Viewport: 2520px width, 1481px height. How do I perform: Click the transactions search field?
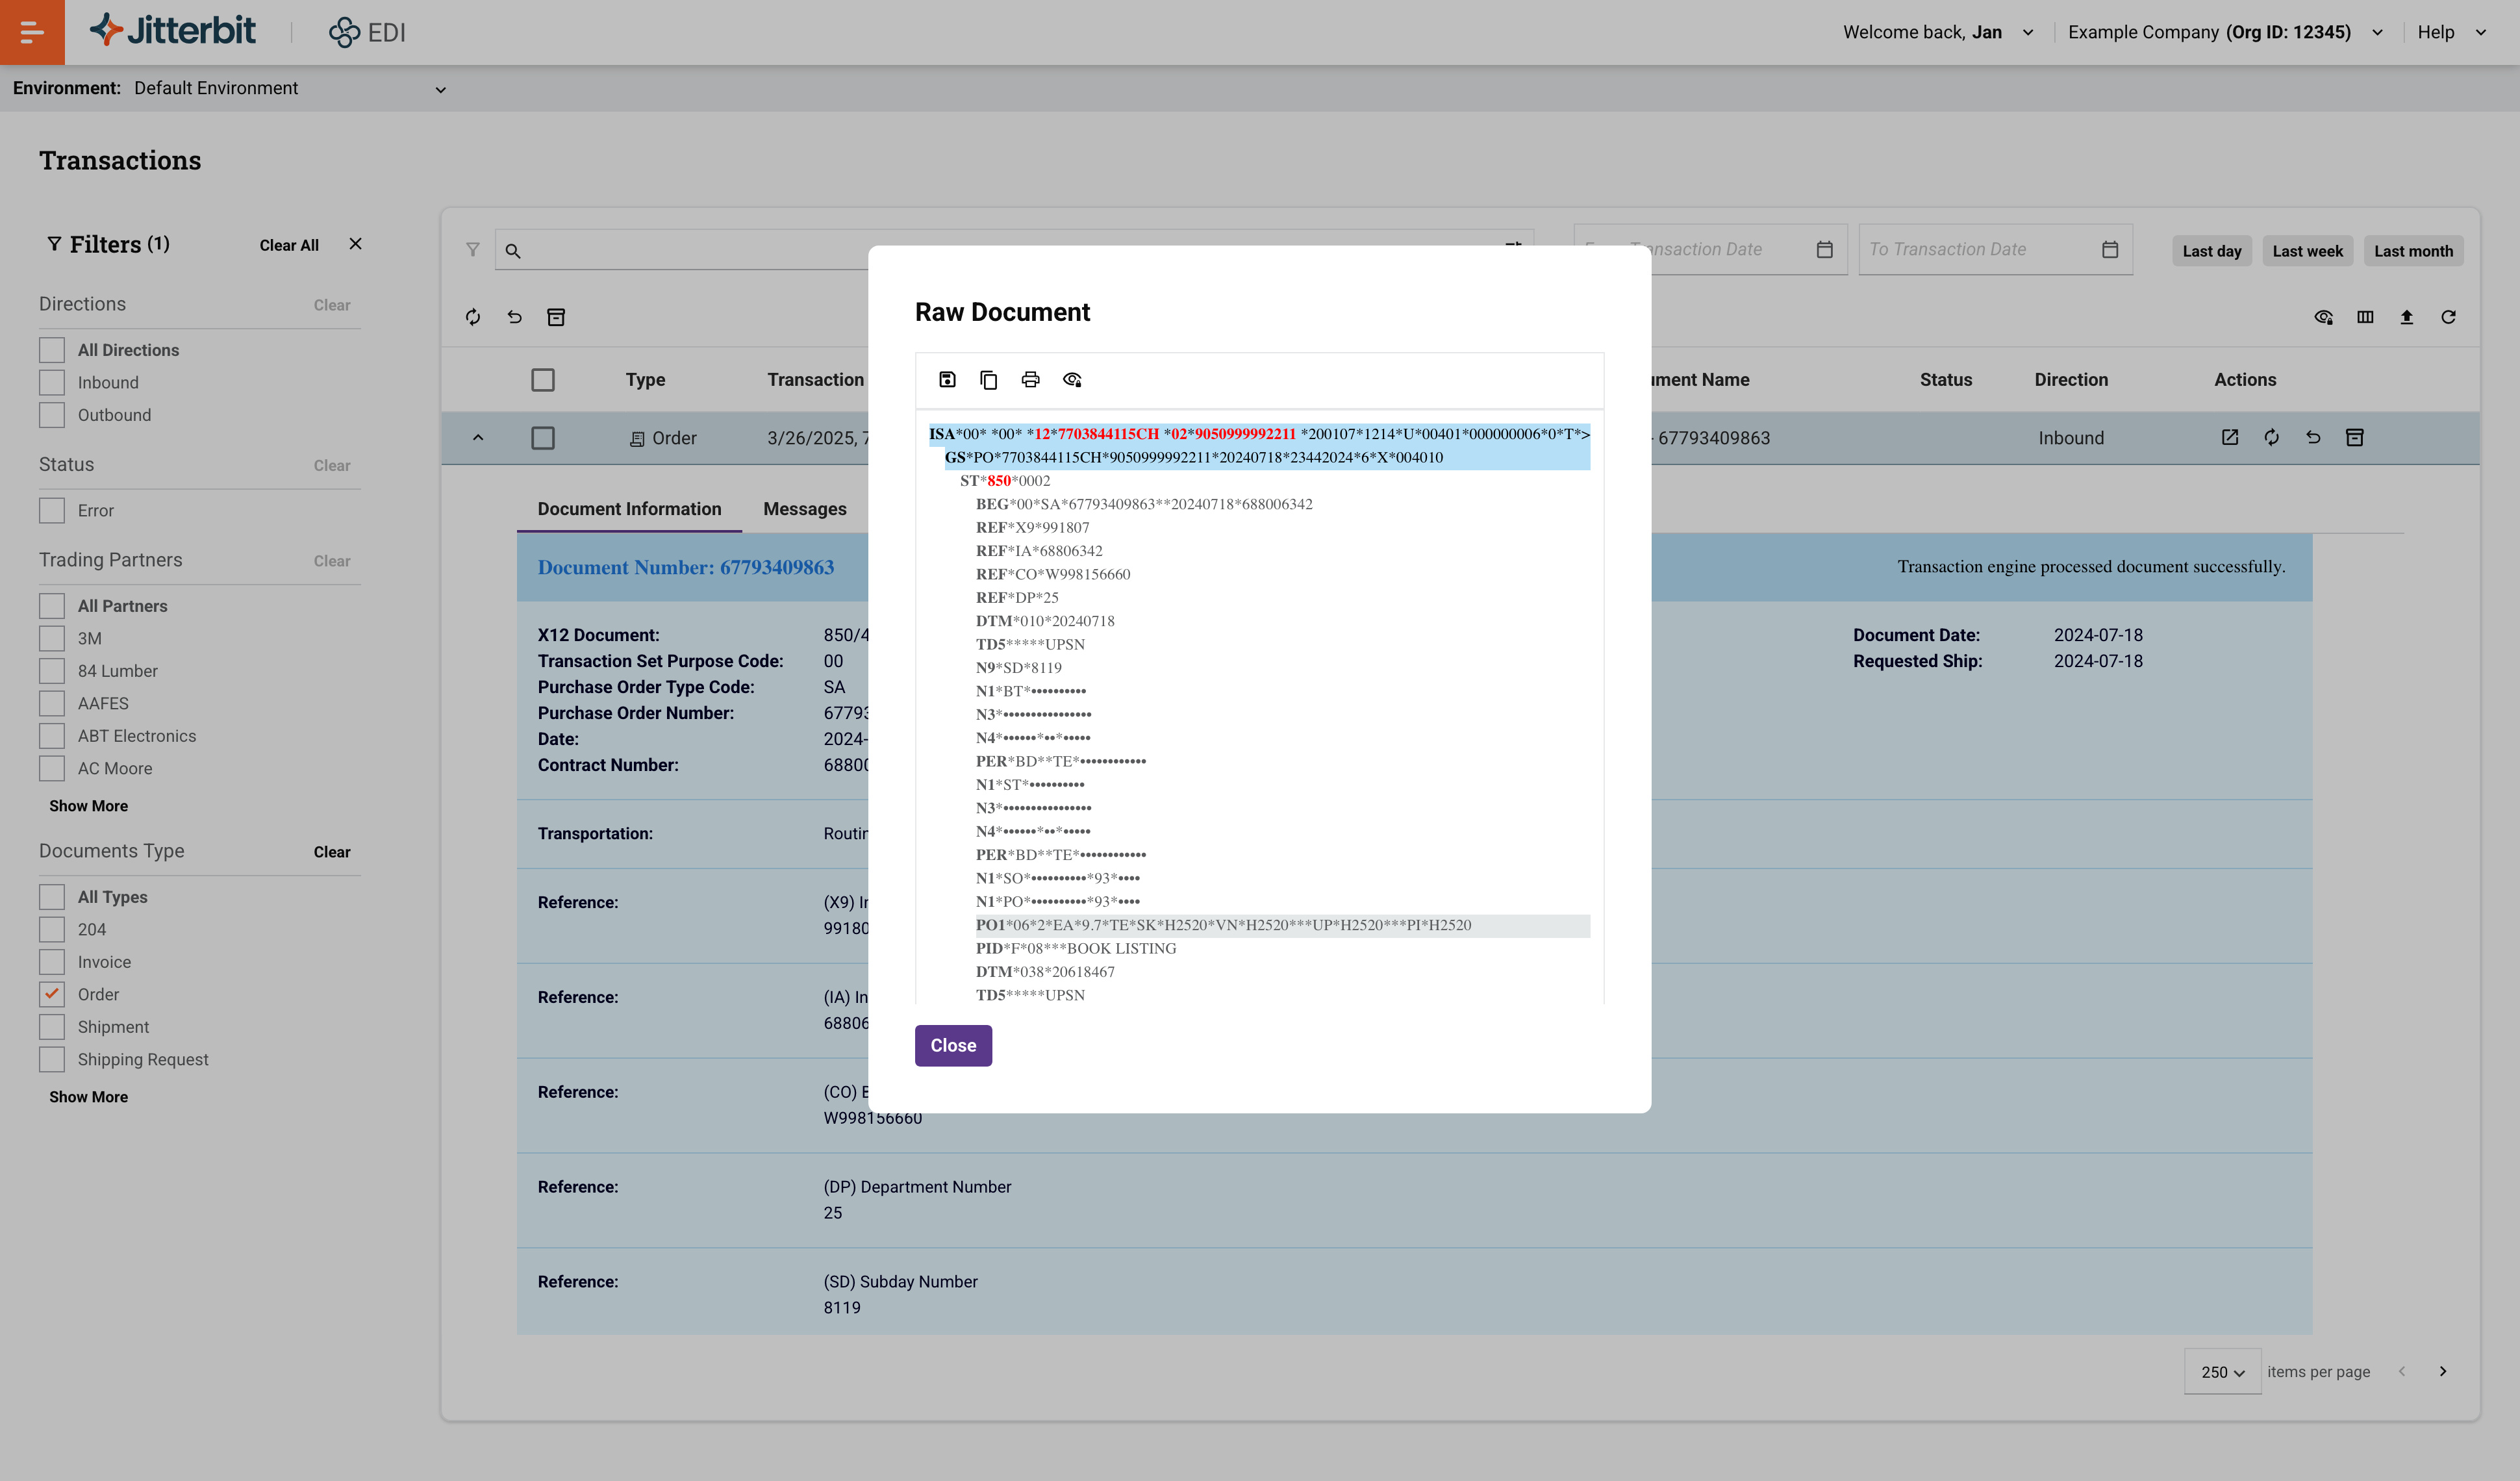[x=1013, y=250]
